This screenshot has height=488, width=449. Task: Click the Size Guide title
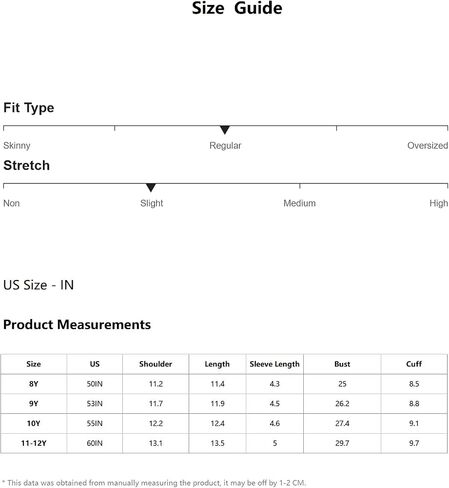click(237, 8)
